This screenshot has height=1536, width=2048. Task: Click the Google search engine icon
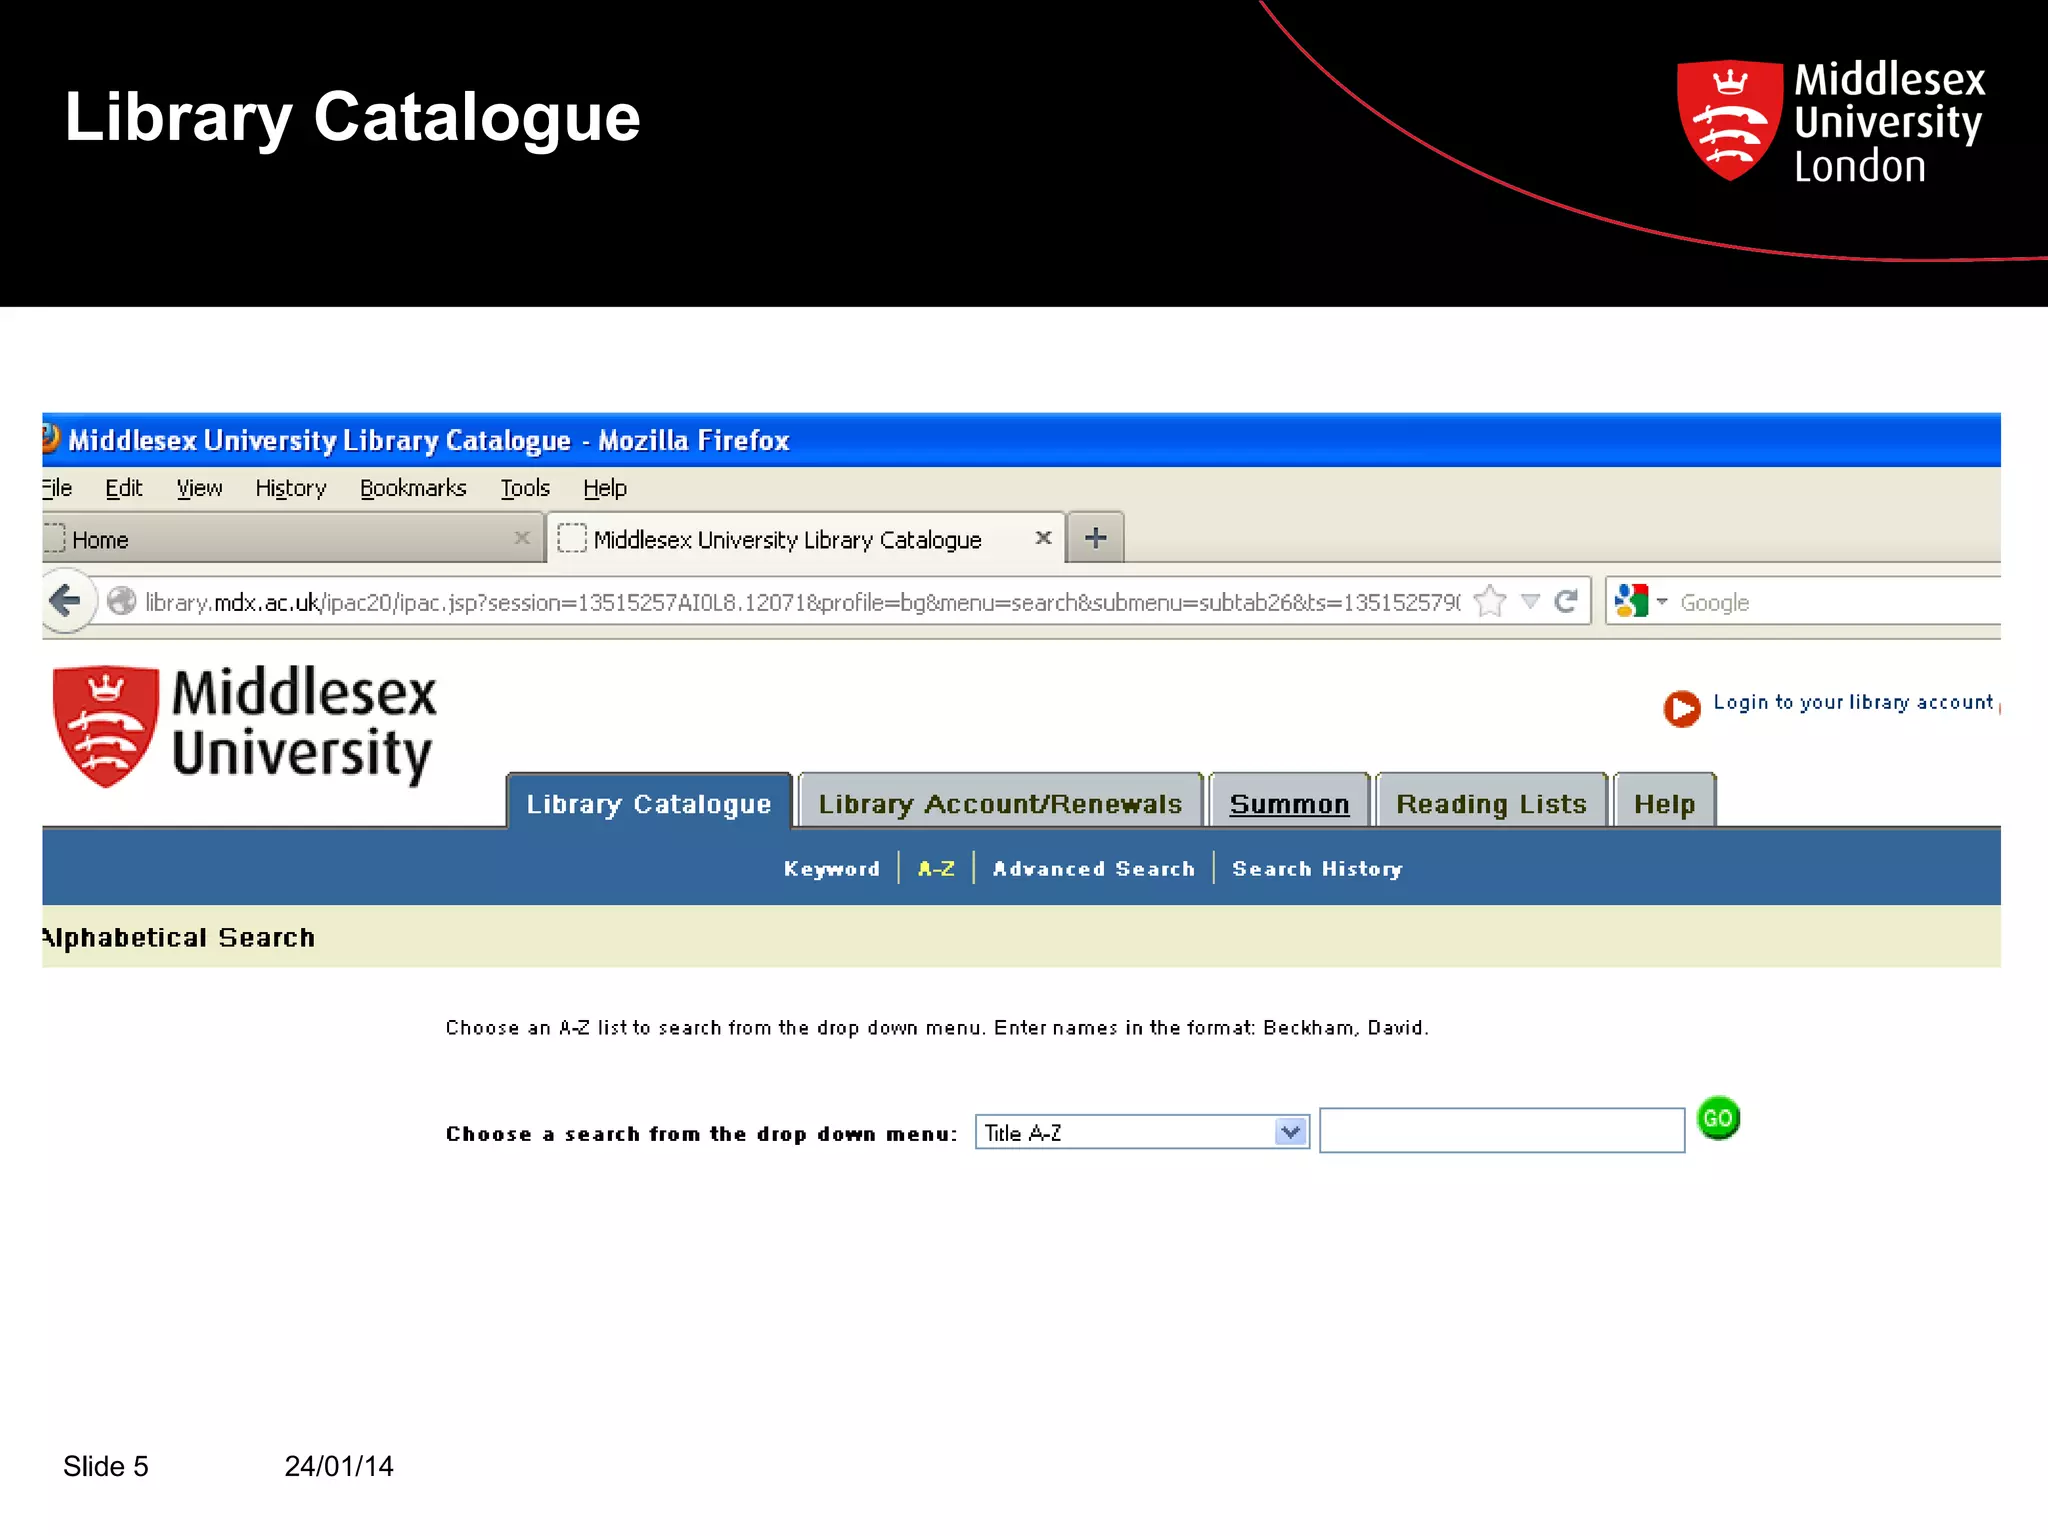pyautogui.click(x=1631, y=601)
